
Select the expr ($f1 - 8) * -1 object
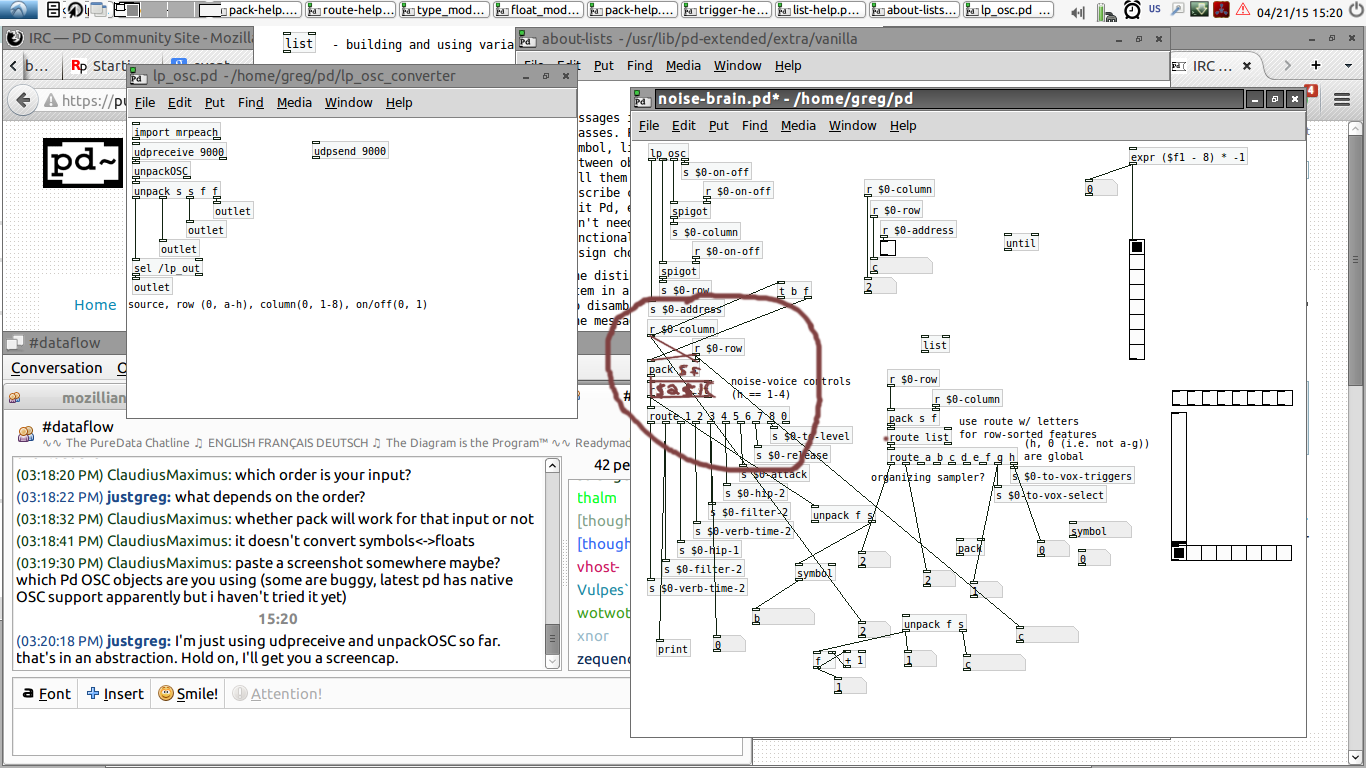(1189, 157)
